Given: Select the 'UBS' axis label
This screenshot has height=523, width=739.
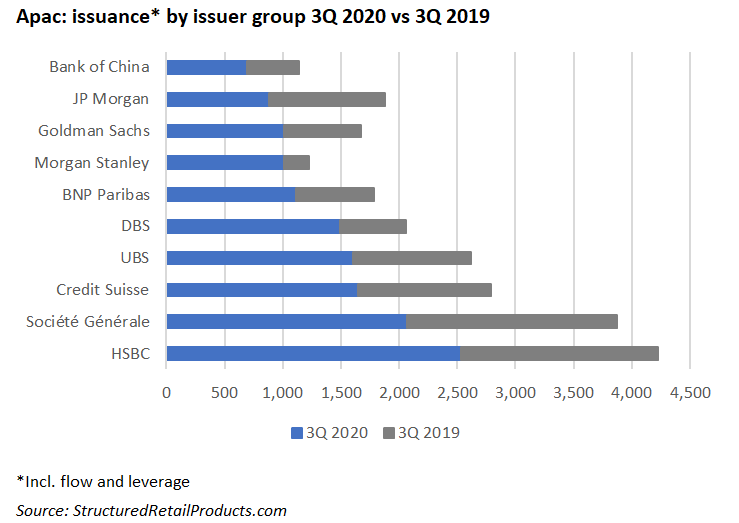Looking at the screenshot, I should (x=135, y=258).
